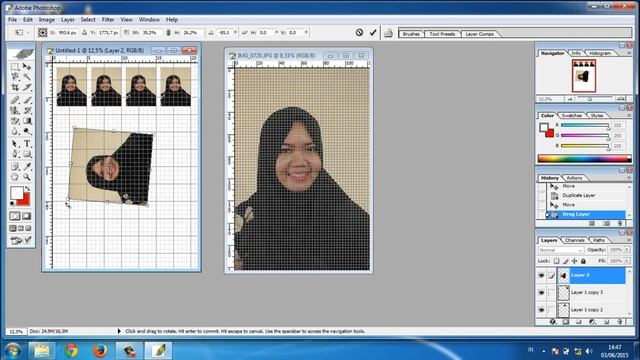Hide Layer 1 copy 3 visibility eye
This screenshot has height=360, width=640.
542,293
